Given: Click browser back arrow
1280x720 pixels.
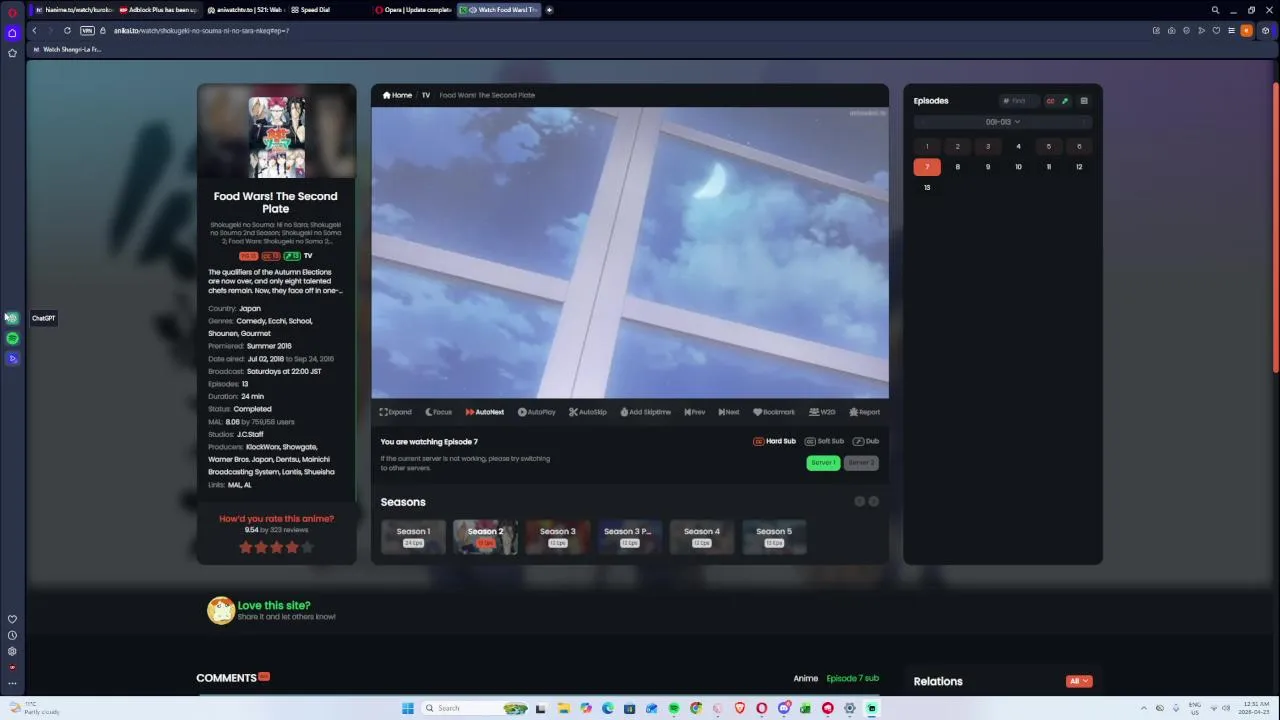Looking at the screenshot, I should 34,31.
